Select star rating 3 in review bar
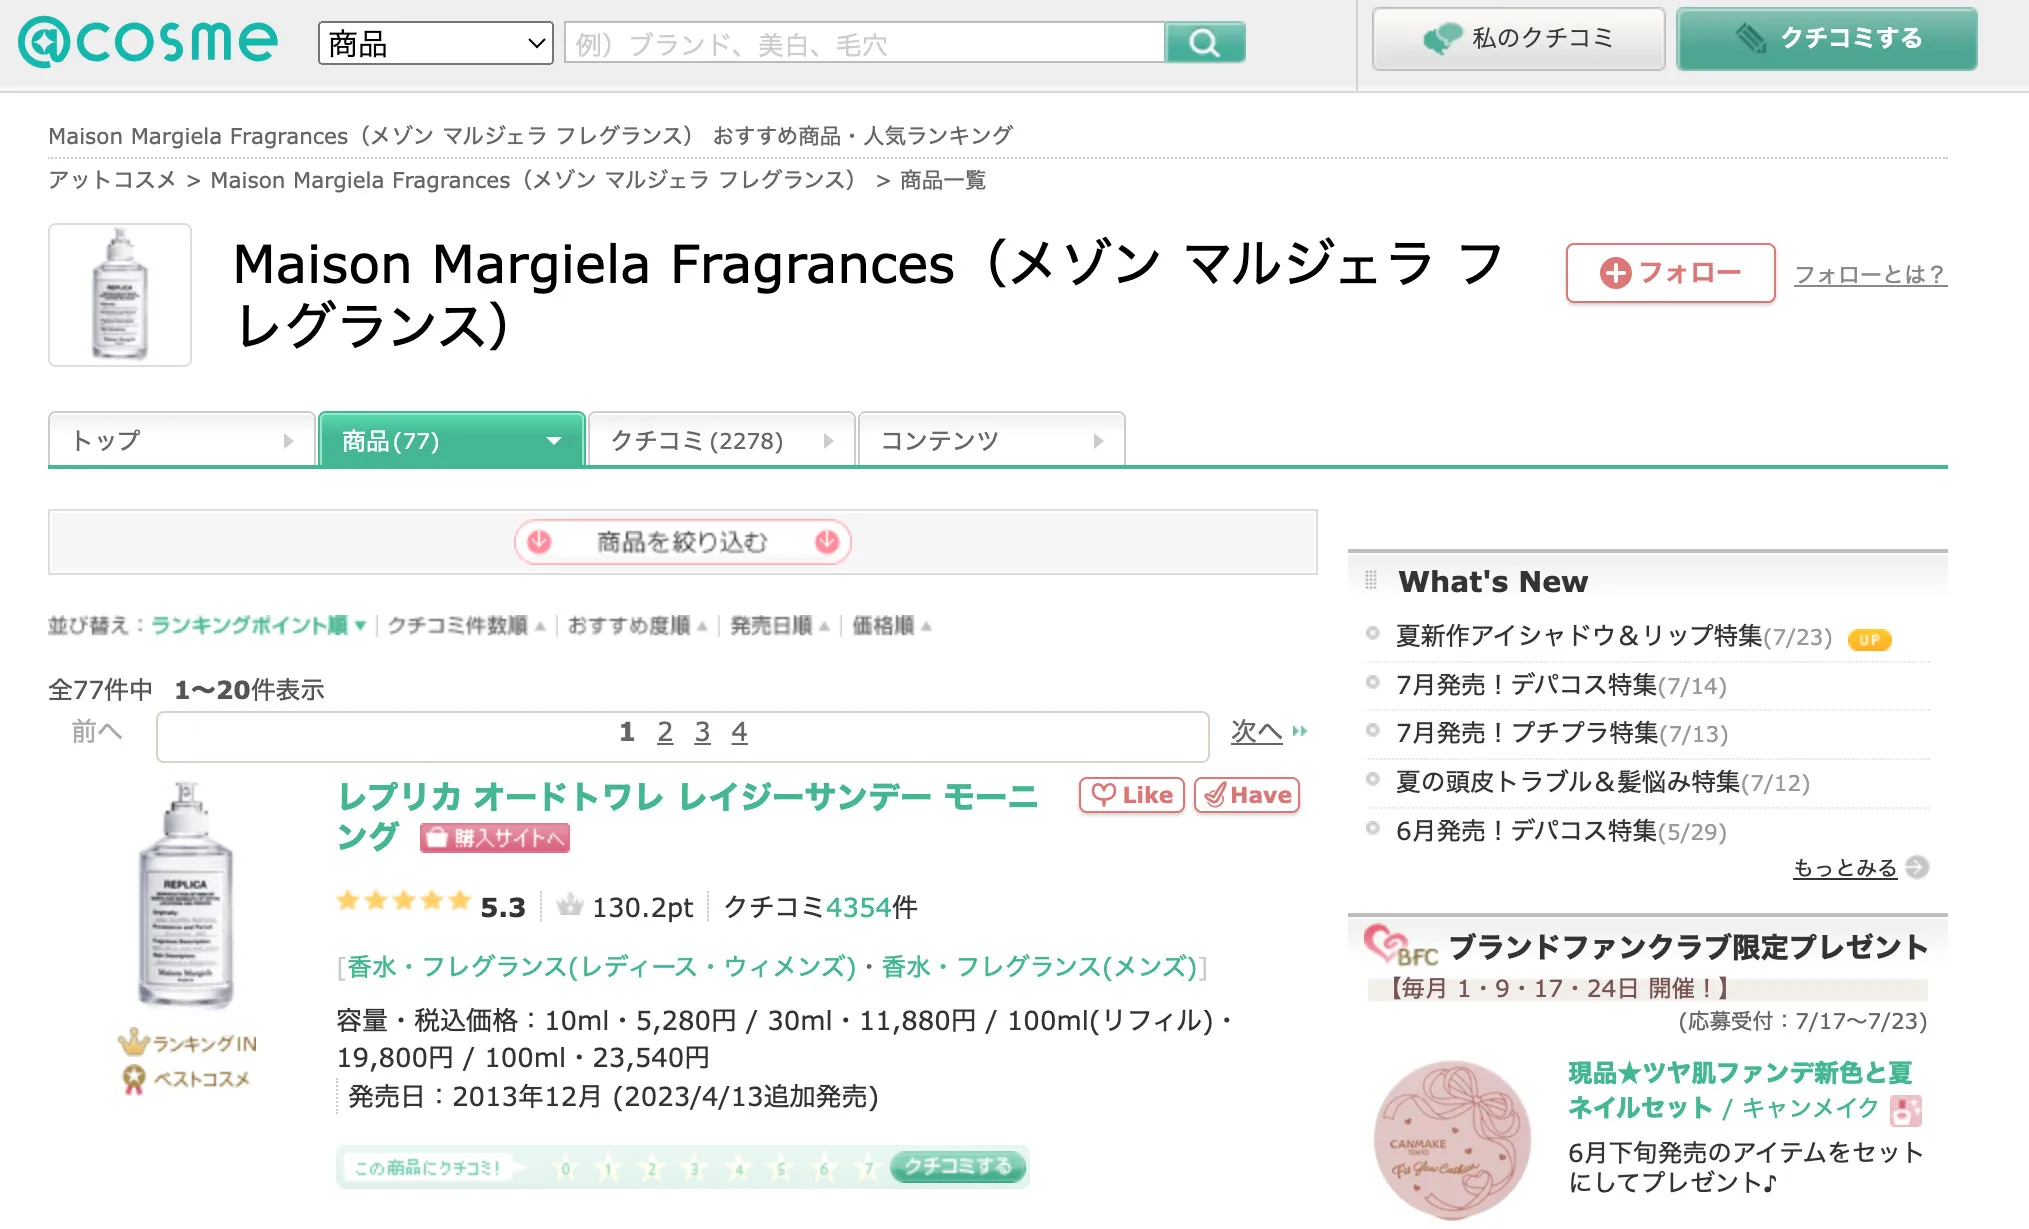2029x1229 pixels. [695, 1167]
